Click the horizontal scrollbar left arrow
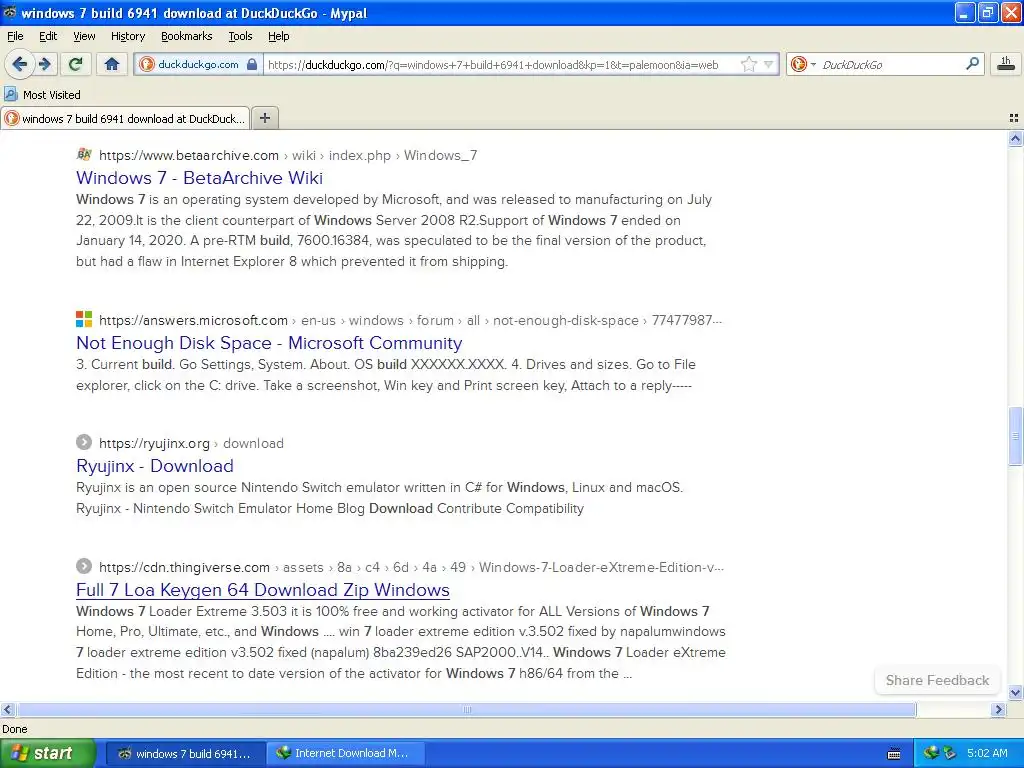 [x=7, y=709]
